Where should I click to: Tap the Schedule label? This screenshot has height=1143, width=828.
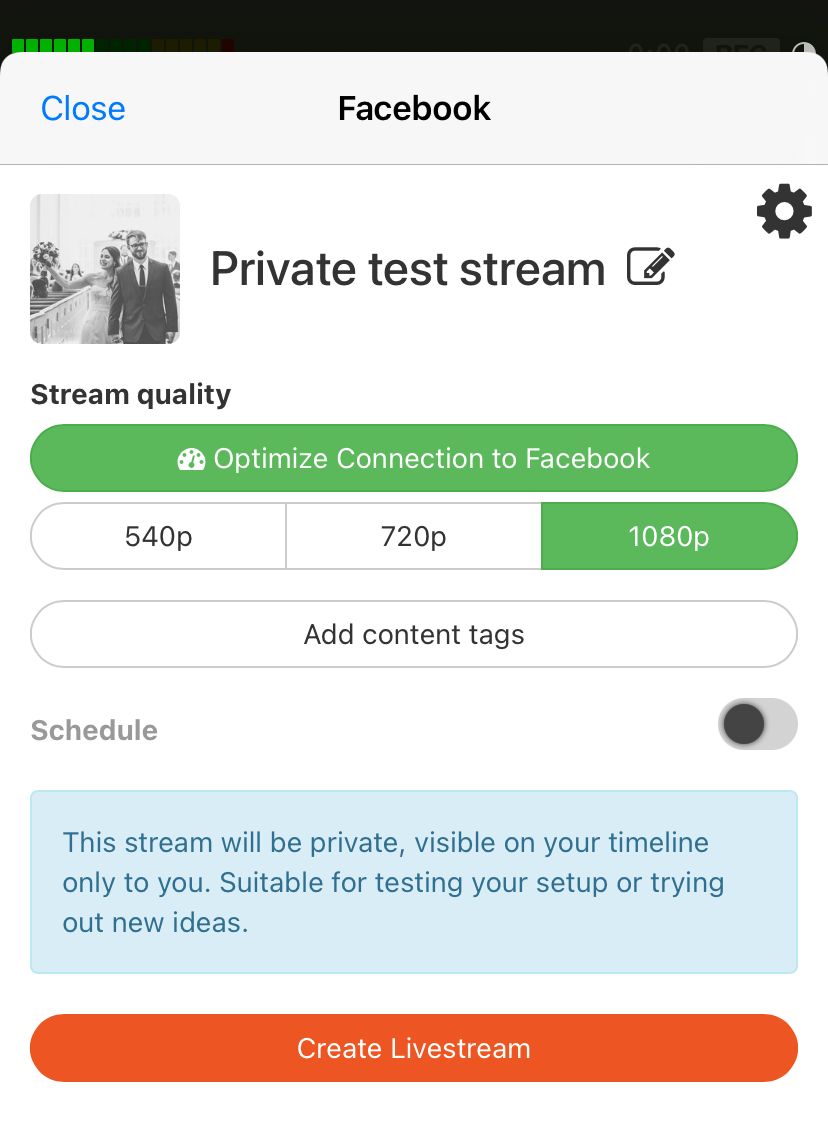pyautogui.click(x=94, y=730)
